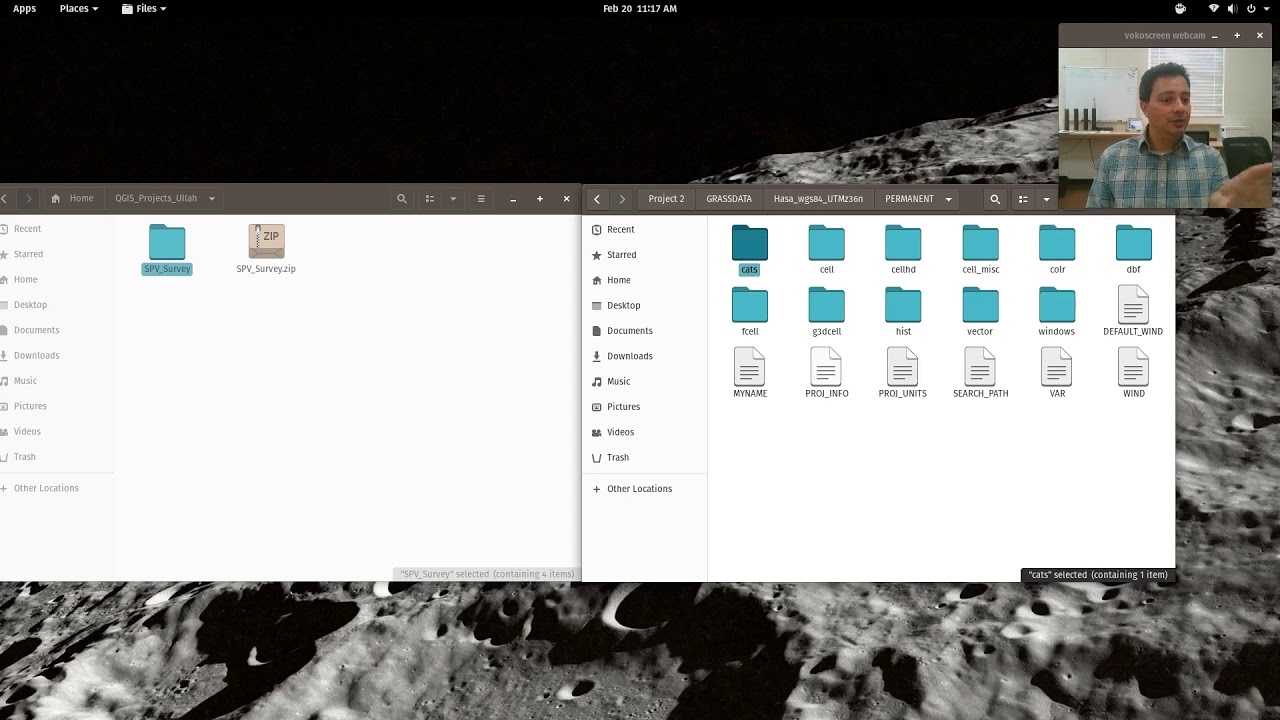Click the volume icon in top bar
The height and width of the screenshot is (720, 1280).
click(1232, 8)
